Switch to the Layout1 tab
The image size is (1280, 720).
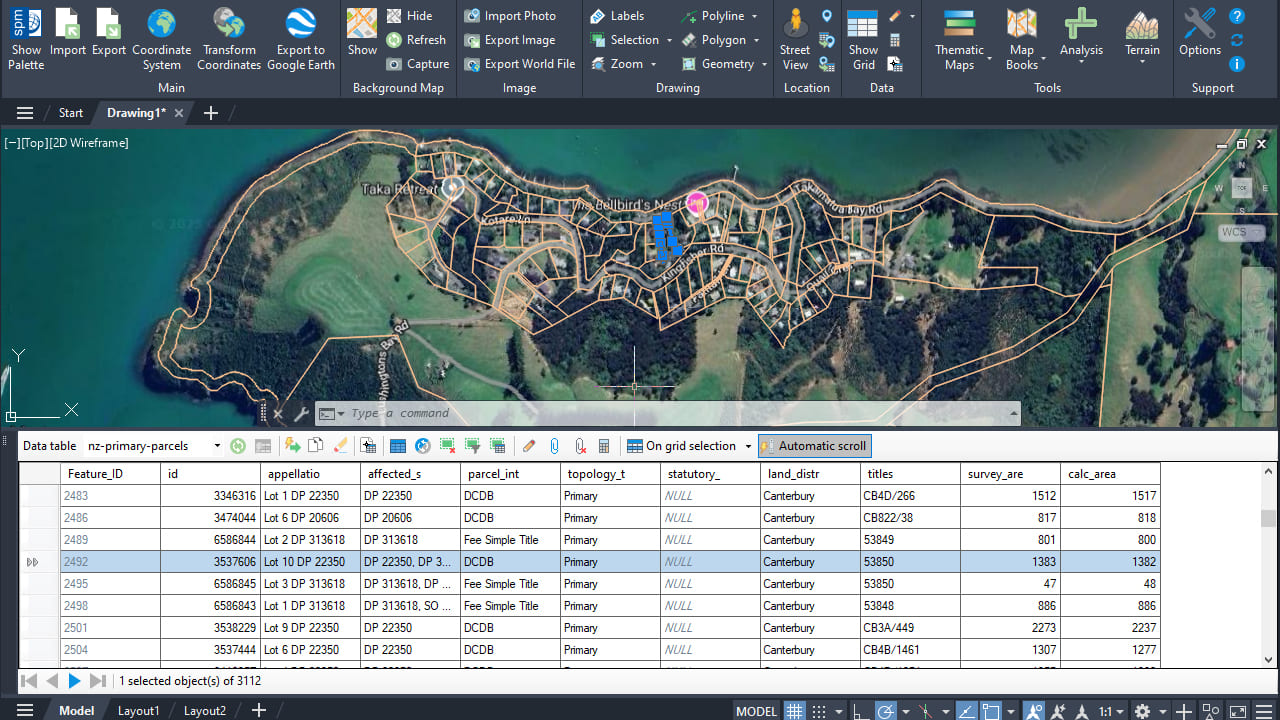click(138, 711)
